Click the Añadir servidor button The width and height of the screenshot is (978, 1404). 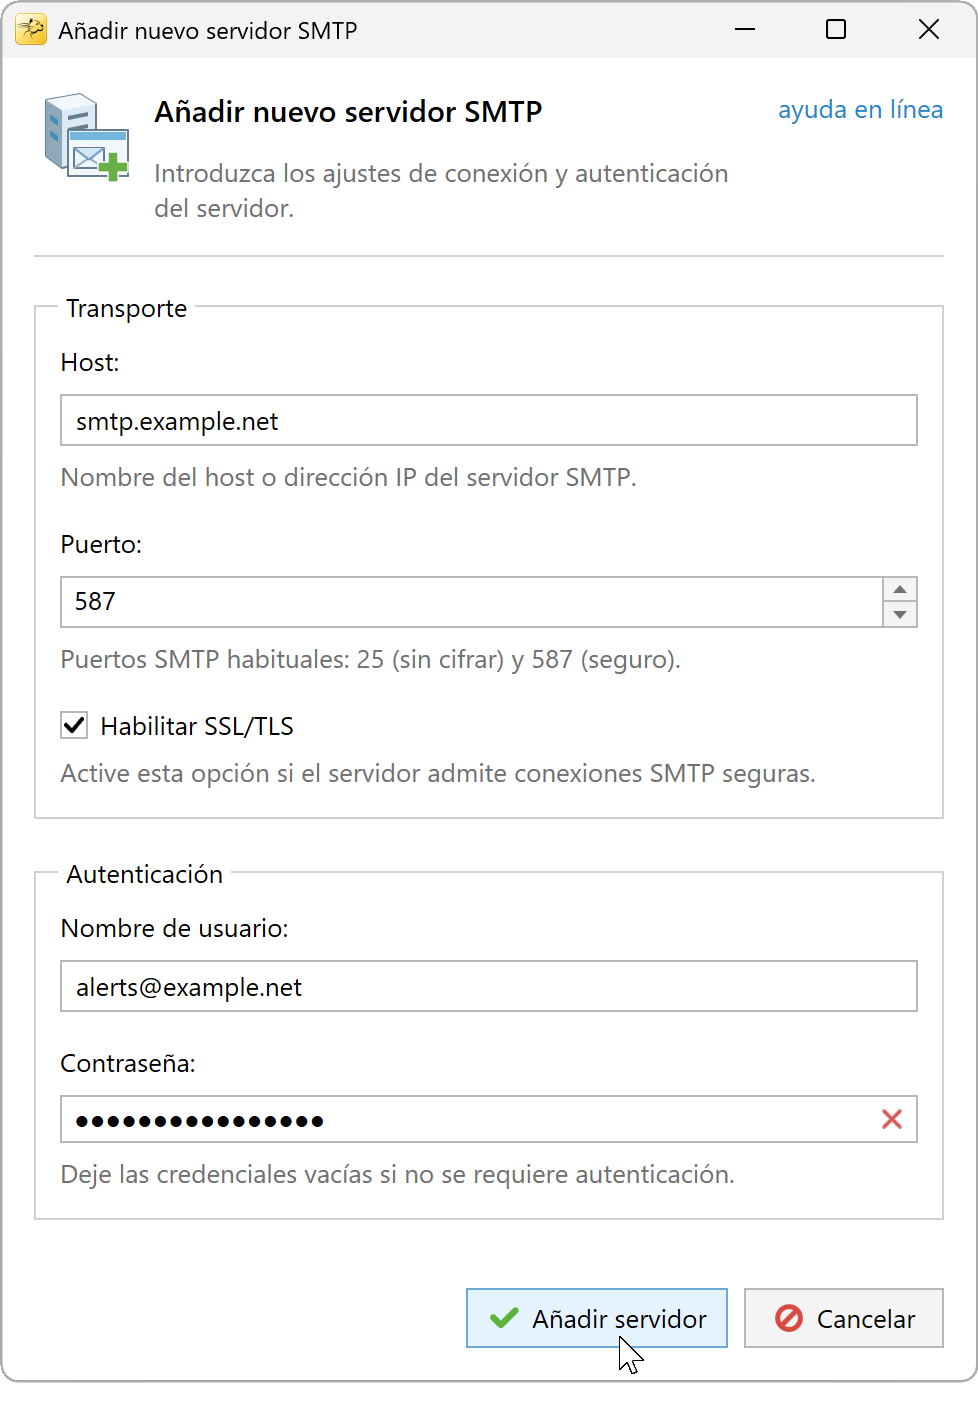click(597, 1318)
